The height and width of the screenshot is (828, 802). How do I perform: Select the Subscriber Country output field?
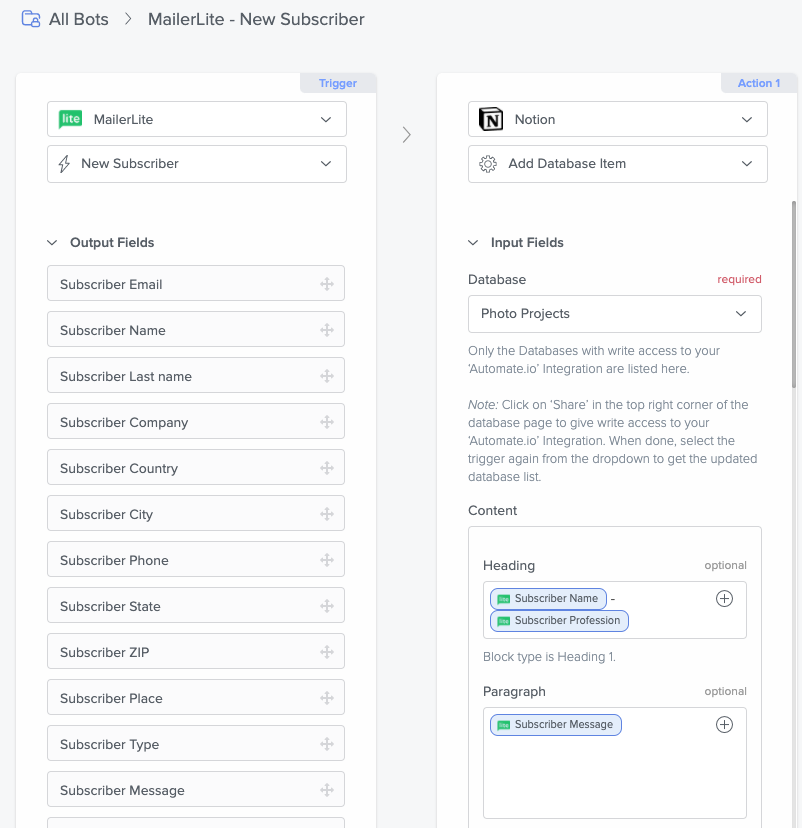[x=196, y=467]
